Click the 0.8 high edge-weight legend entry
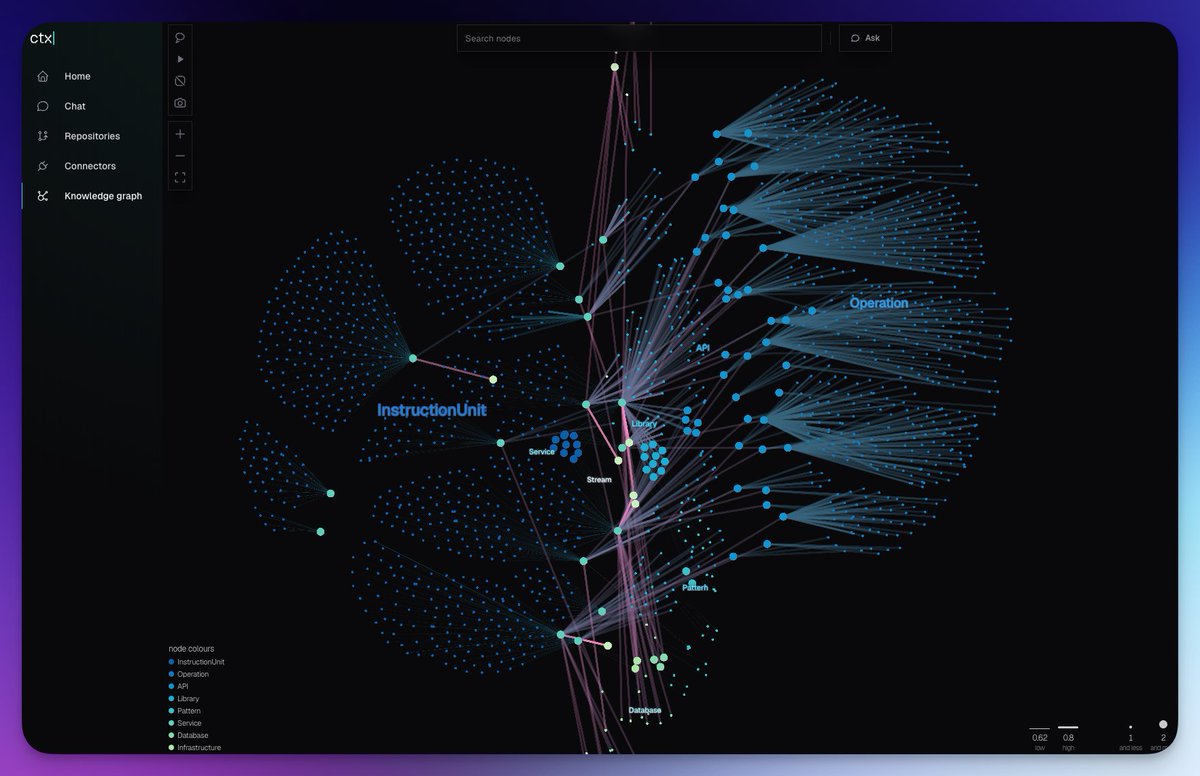Screen dimensions: 1200x776 1068,738
